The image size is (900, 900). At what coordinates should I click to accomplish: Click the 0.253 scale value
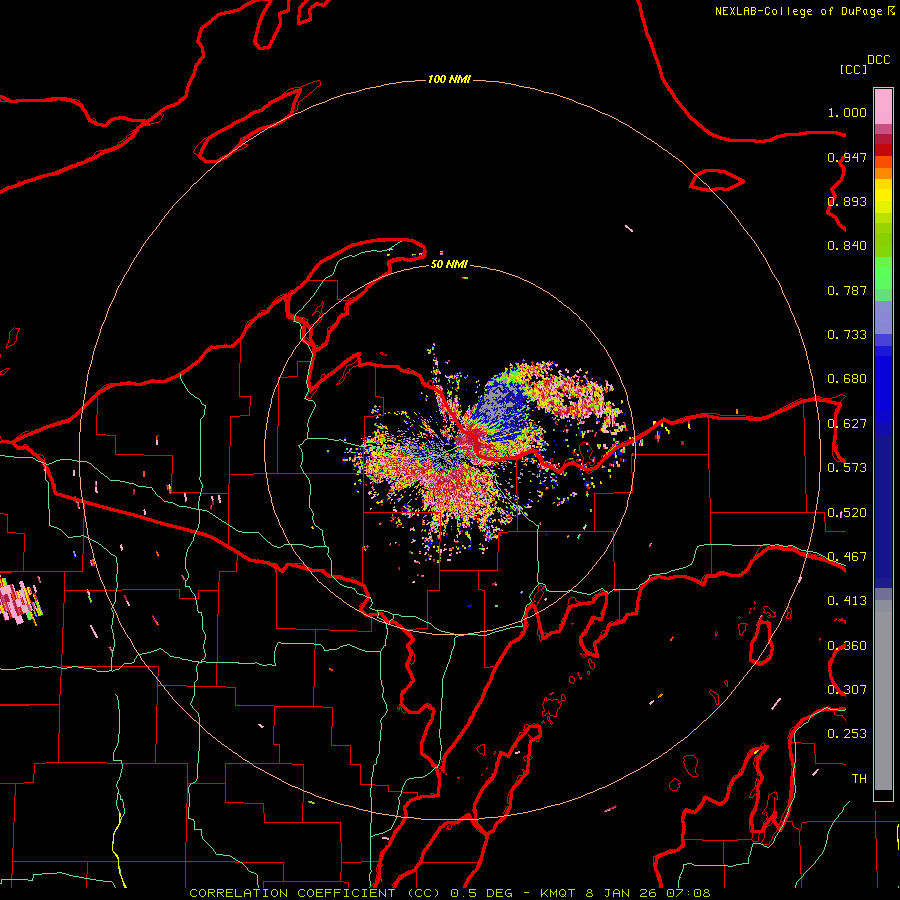click(x=847, y=734)
